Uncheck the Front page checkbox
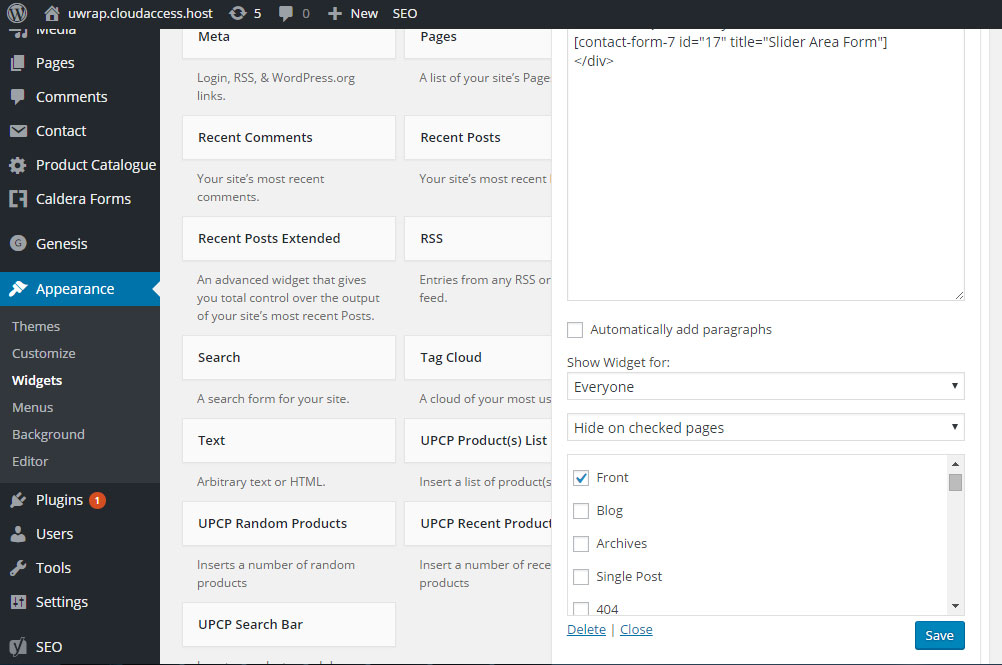Viewport: 1002px width, 665px height. [x=581, y=477]
